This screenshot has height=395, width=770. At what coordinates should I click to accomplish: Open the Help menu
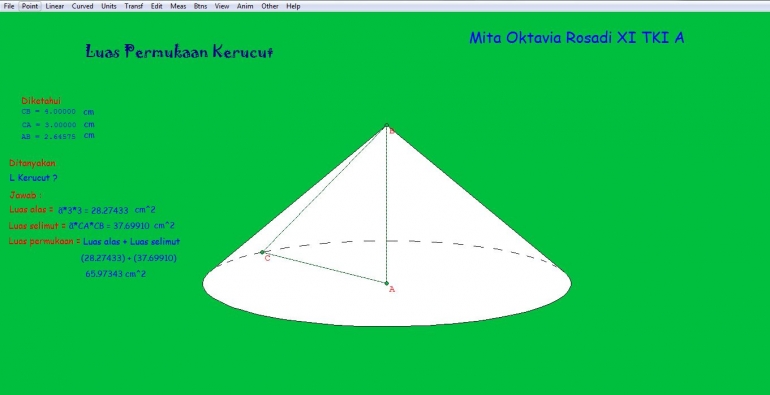[x=293, y=6]
